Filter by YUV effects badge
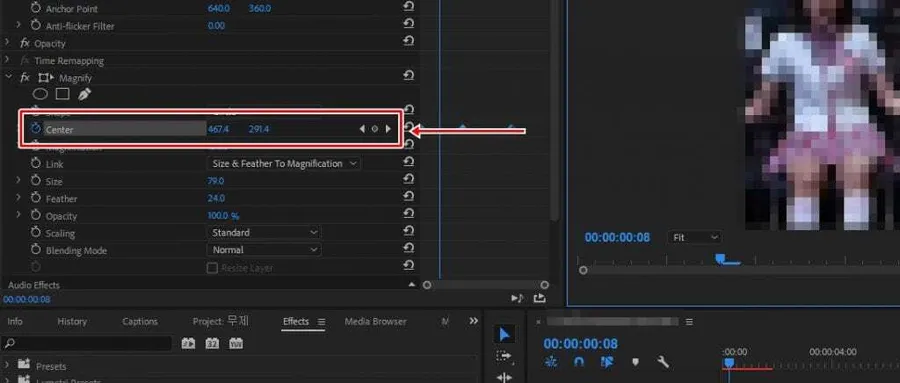The width and height of the screenshot is (900, 383). (235, 343)
